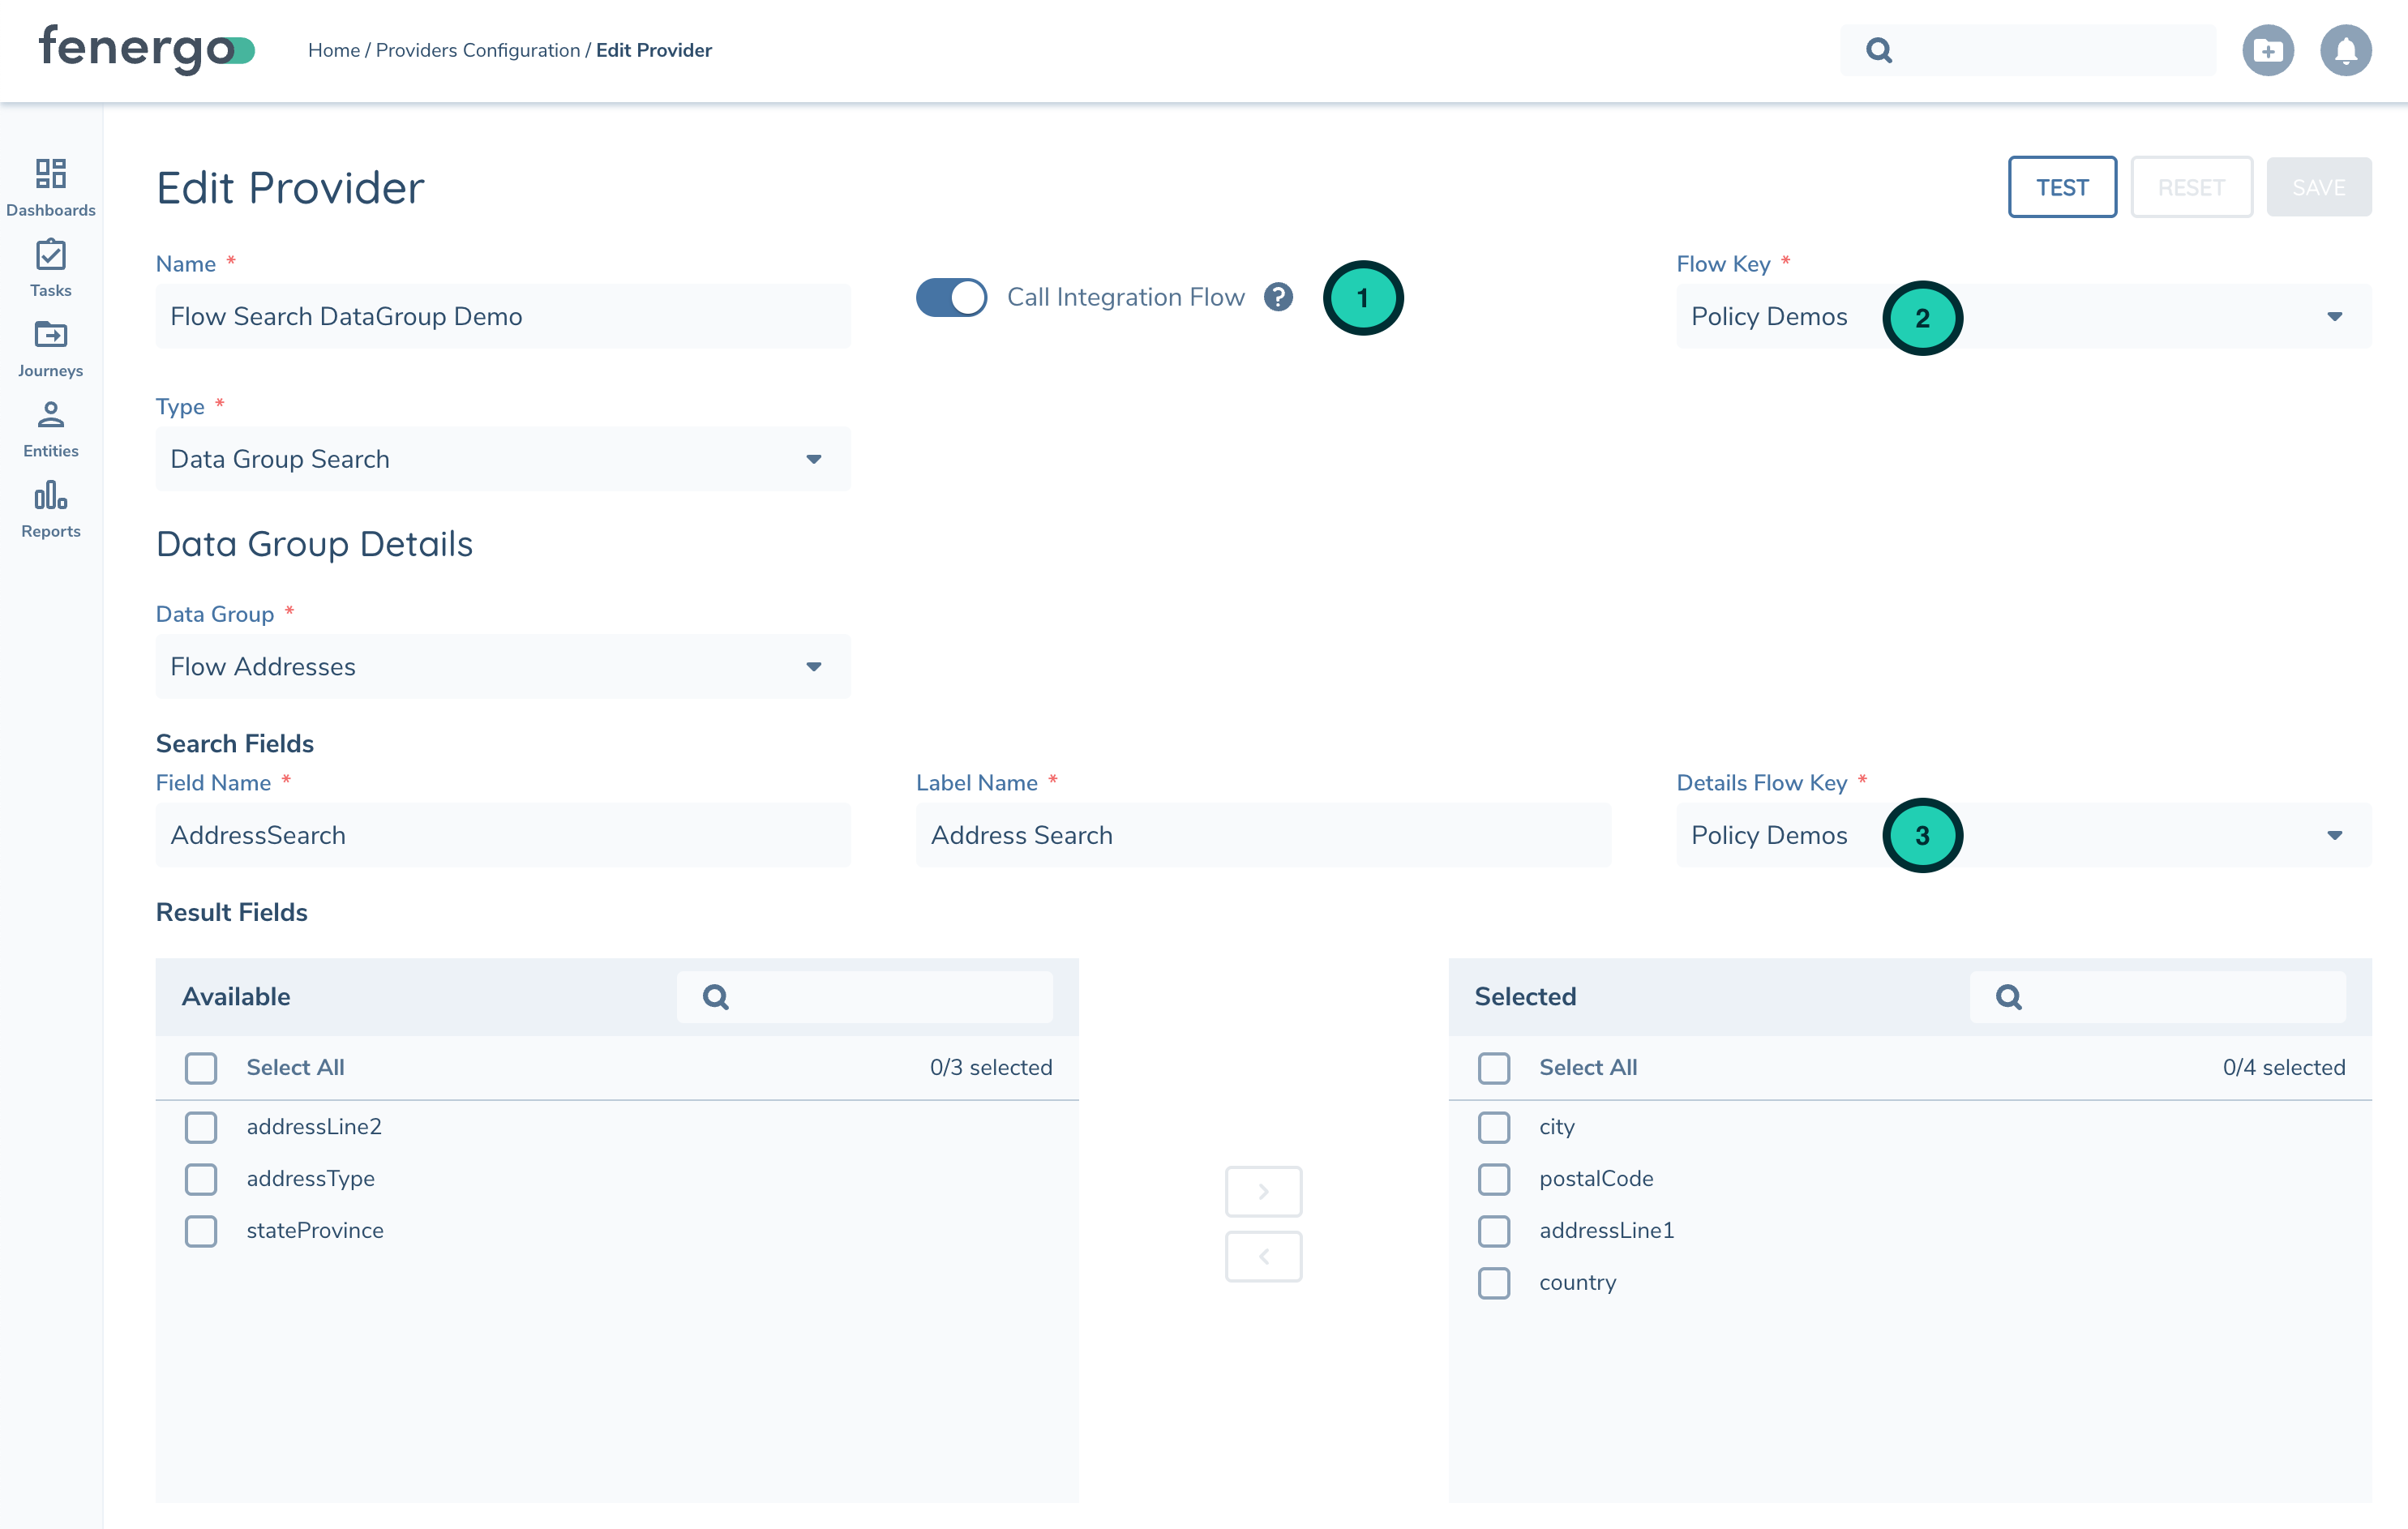
Task: Click the Field Name input
Action: coord(502,835)
